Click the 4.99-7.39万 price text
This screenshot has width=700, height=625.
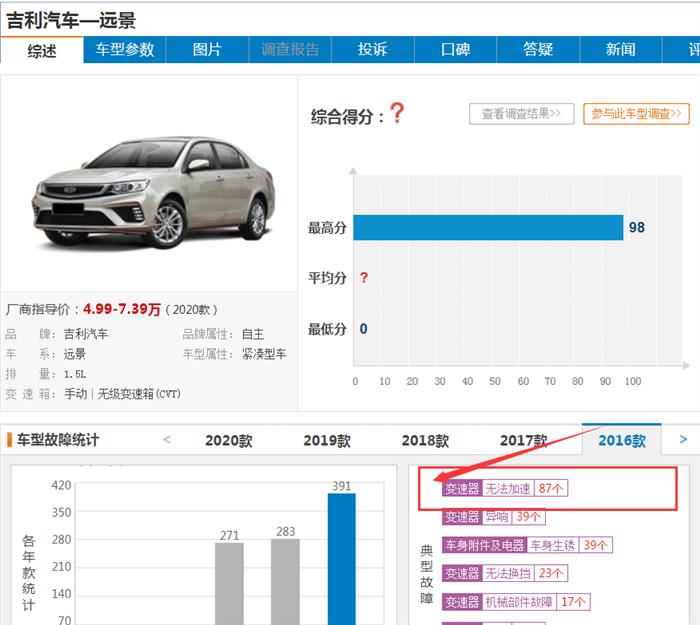(x=121, y=309)
